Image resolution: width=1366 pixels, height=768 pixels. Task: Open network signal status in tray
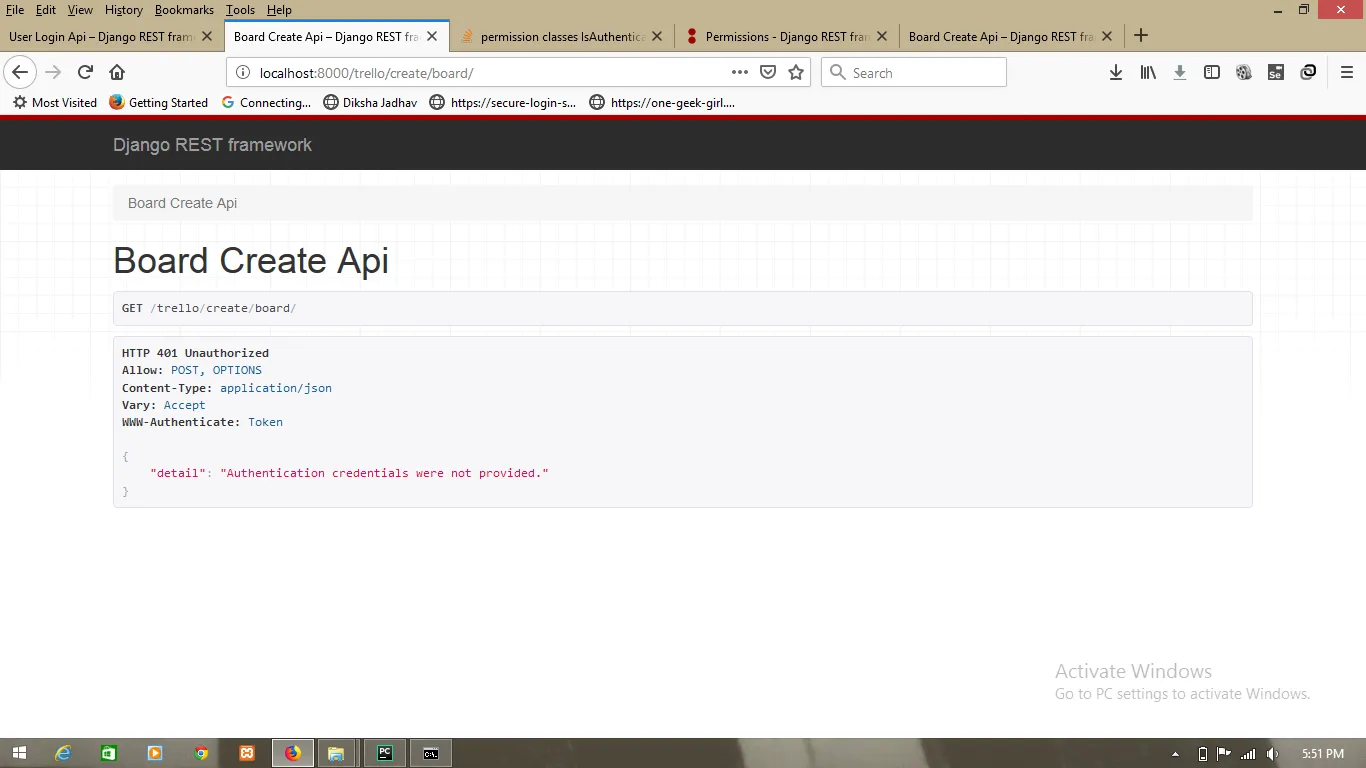coord(1248,753)
